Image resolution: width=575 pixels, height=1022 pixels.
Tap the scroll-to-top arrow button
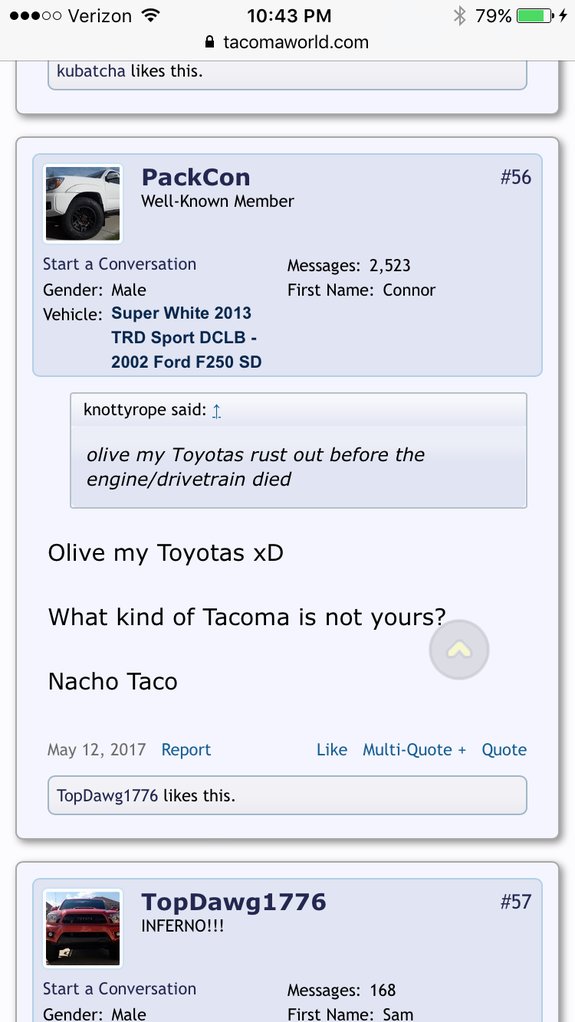(459, 649)
